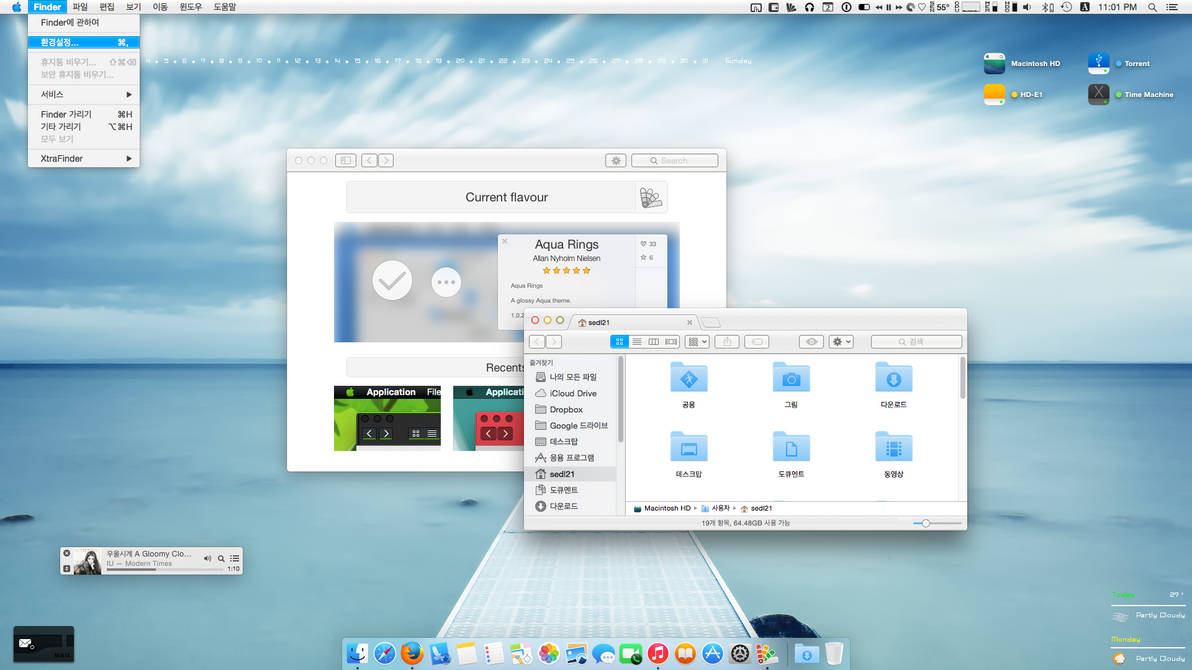Add a new tab next to sedl21
The width and height of the screenshot is (1192, 670).
point(710,322)
